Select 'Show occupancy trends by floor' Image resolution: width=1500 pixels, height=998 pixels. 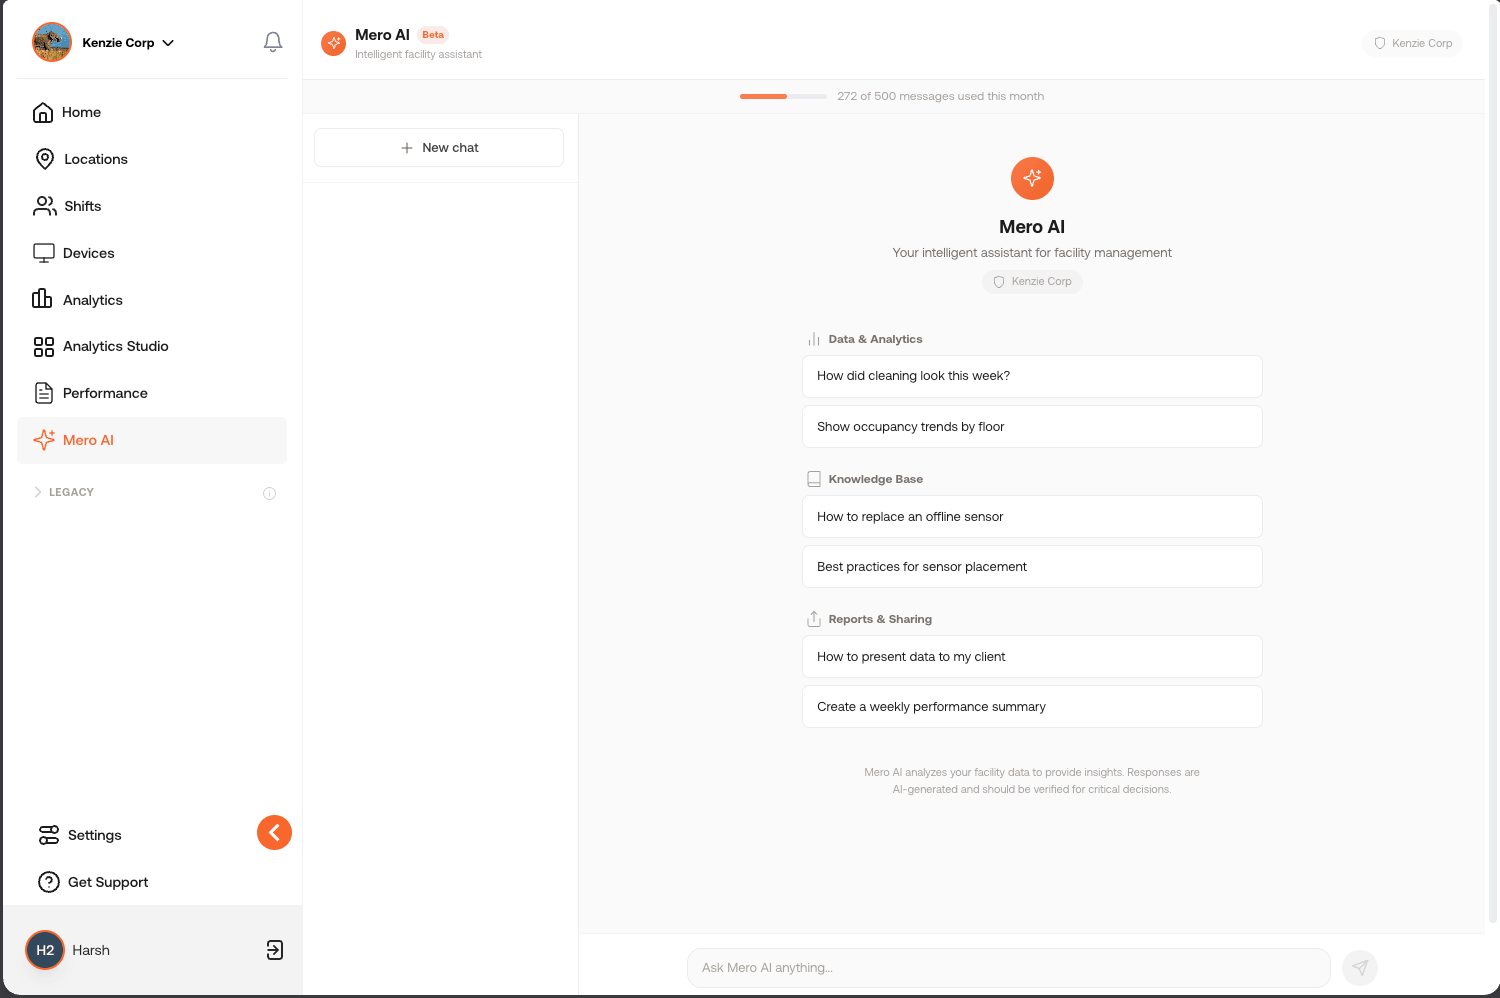tap(1032, 426)
